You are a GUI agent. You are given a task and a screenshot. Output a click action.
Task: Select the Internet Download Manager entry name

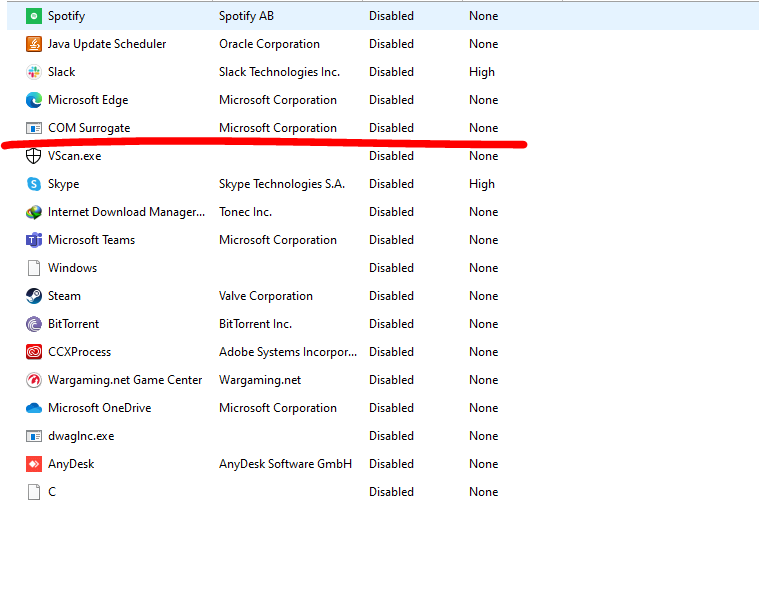click(126, 213)
